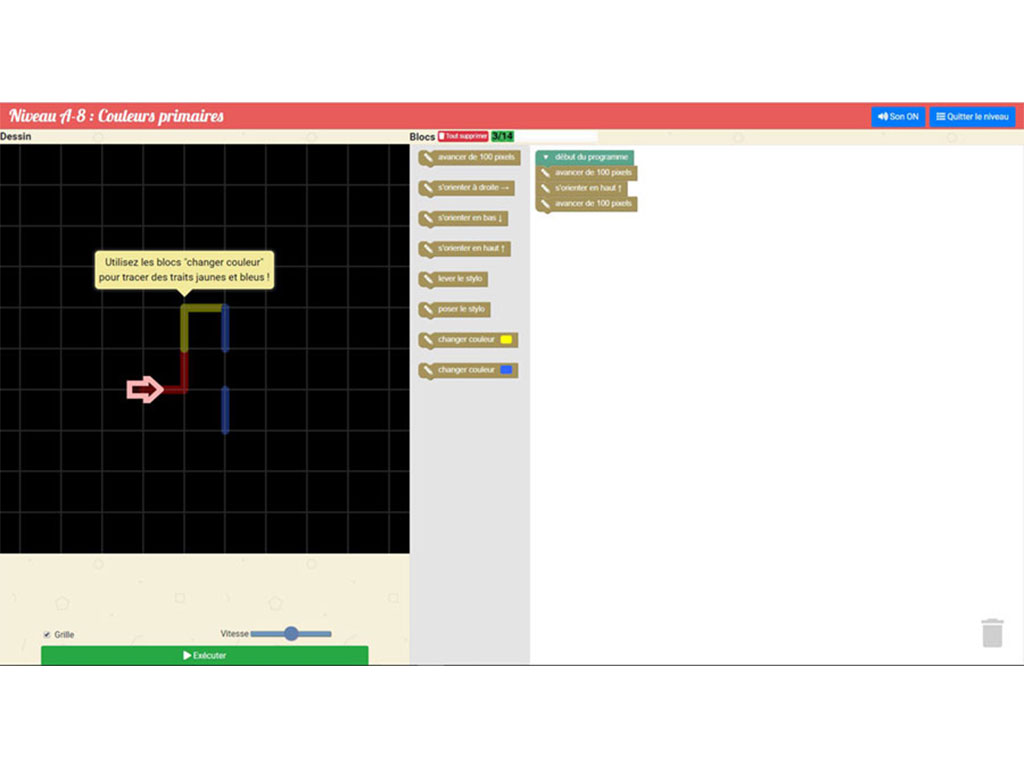Viewport: 1024px width, 768px height.
Task: Click the yellow swatch on changer couleur
Action: [x=506, y=340]
